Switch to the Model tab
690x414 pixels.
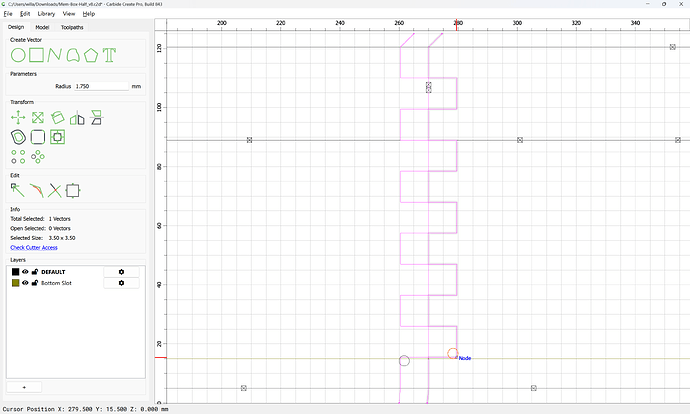42,27
